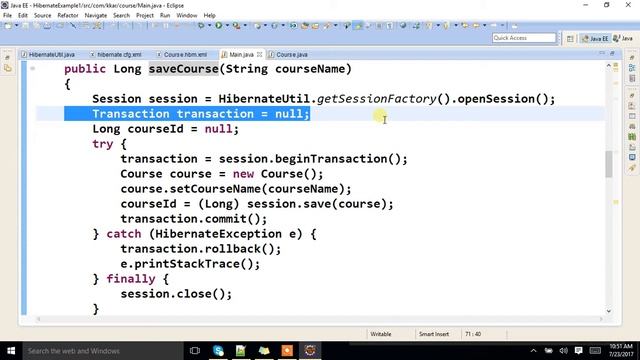This screenshot has height=360, width=640.
Task: Open the Console fast view icon
Action: pos(632,157)
